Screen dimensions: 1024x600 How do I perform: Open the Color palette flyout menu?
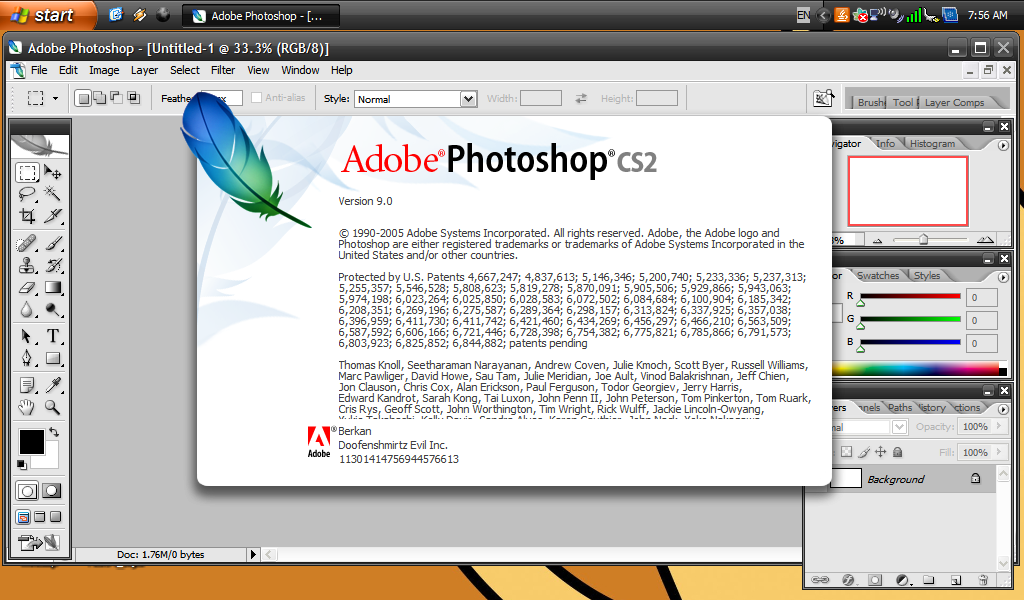tap(1003, 277)
